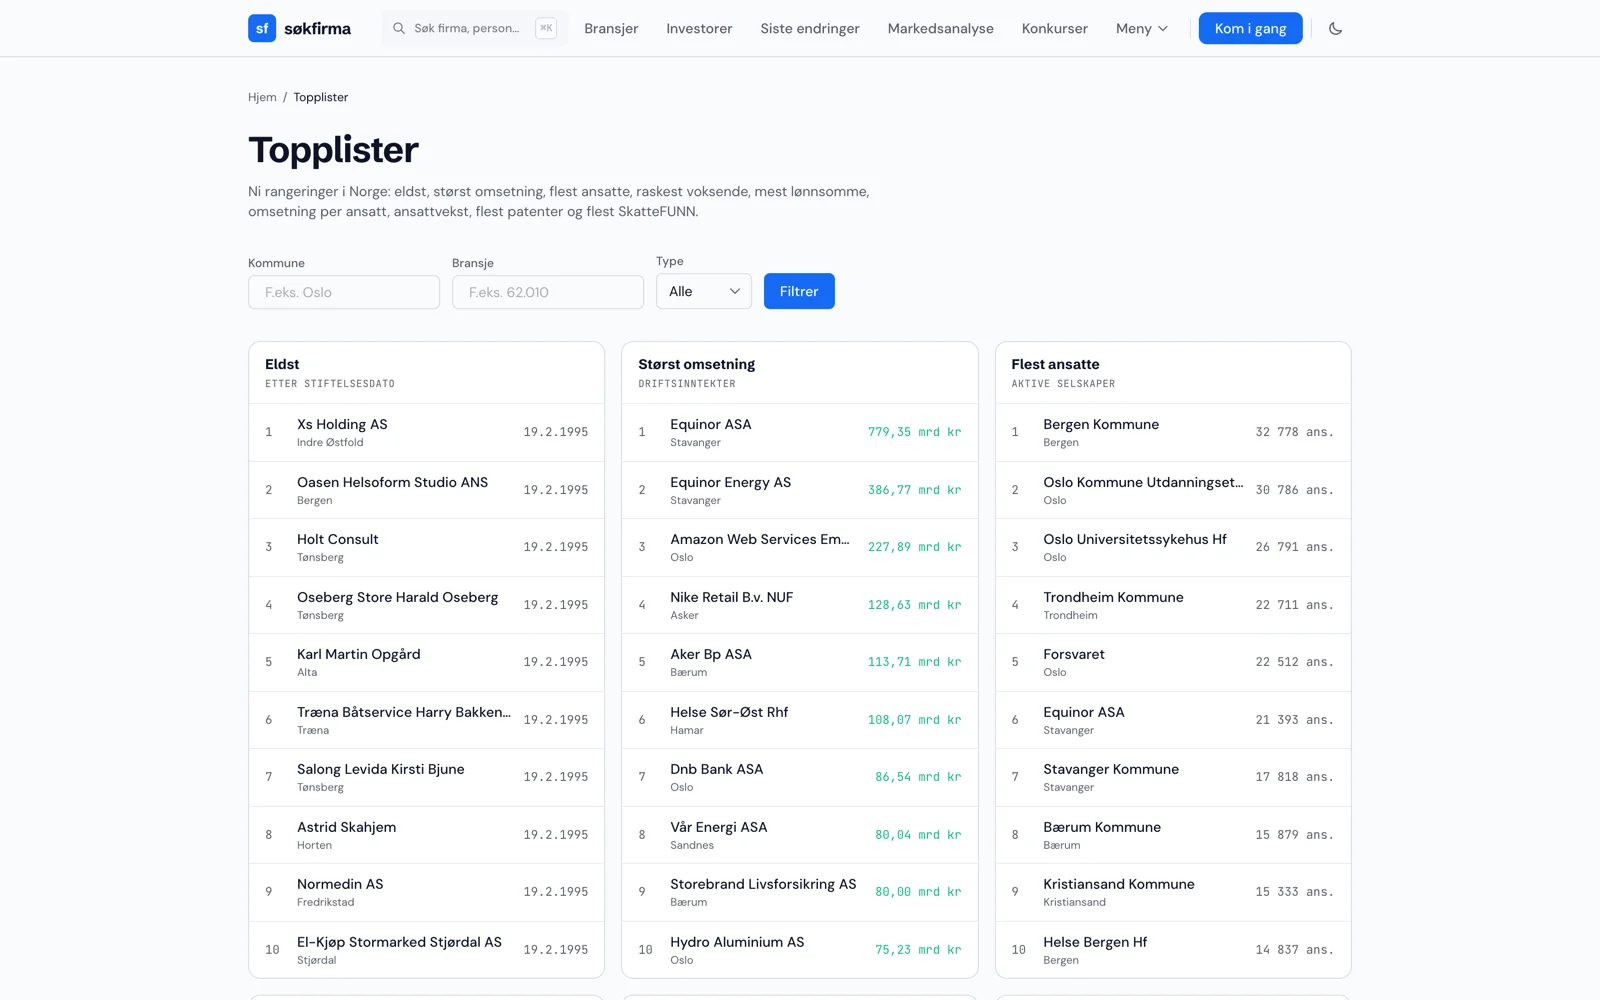Open El-Kjøp Stormarked Stjørdal AS
This screenshot has width=1600, height=1000.
click(427, 950)
